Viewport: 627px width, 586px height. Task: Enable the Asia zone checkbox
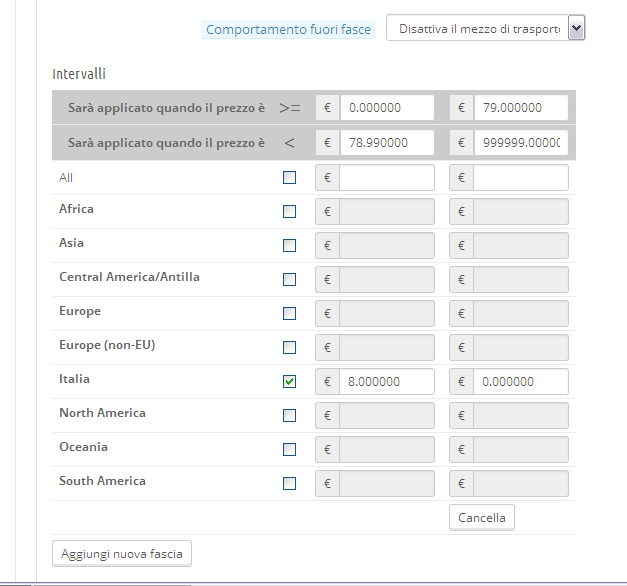[x=290, y=246]
